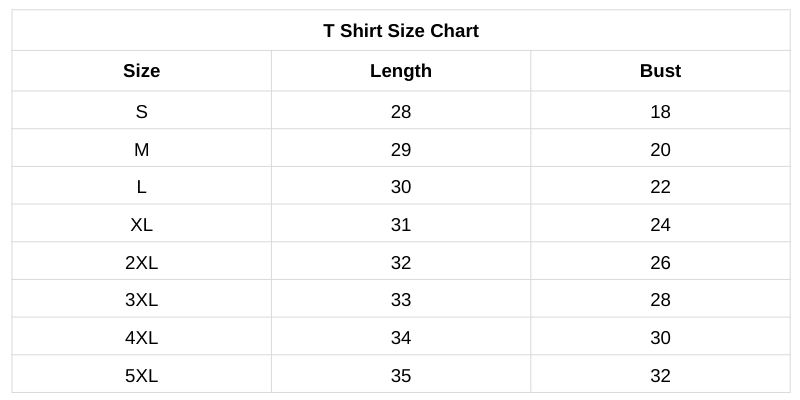Select bust value 22 for size L
This screenshot has width=800, height=400.
point(660,187)
